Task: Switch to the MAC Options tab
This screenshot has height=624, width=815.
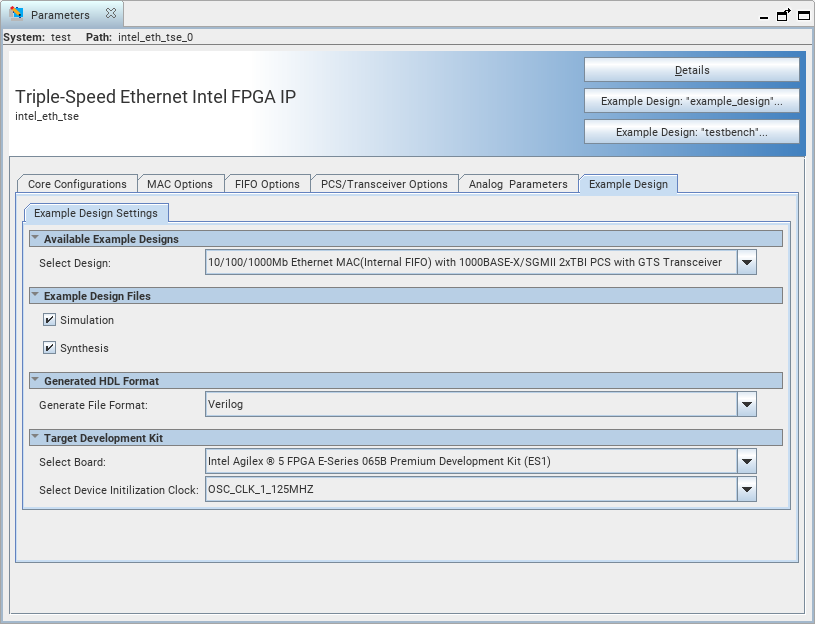Action: coord(180,184)
